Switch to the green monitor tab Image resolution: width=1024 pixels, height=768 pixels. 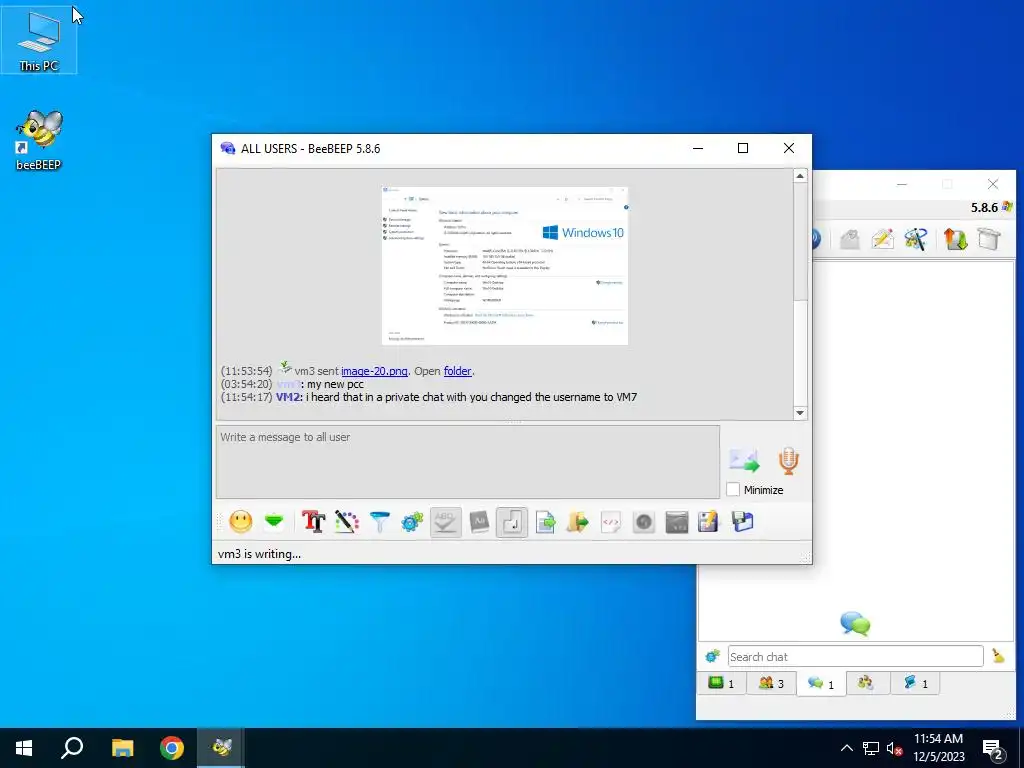[x=722, y=683]
